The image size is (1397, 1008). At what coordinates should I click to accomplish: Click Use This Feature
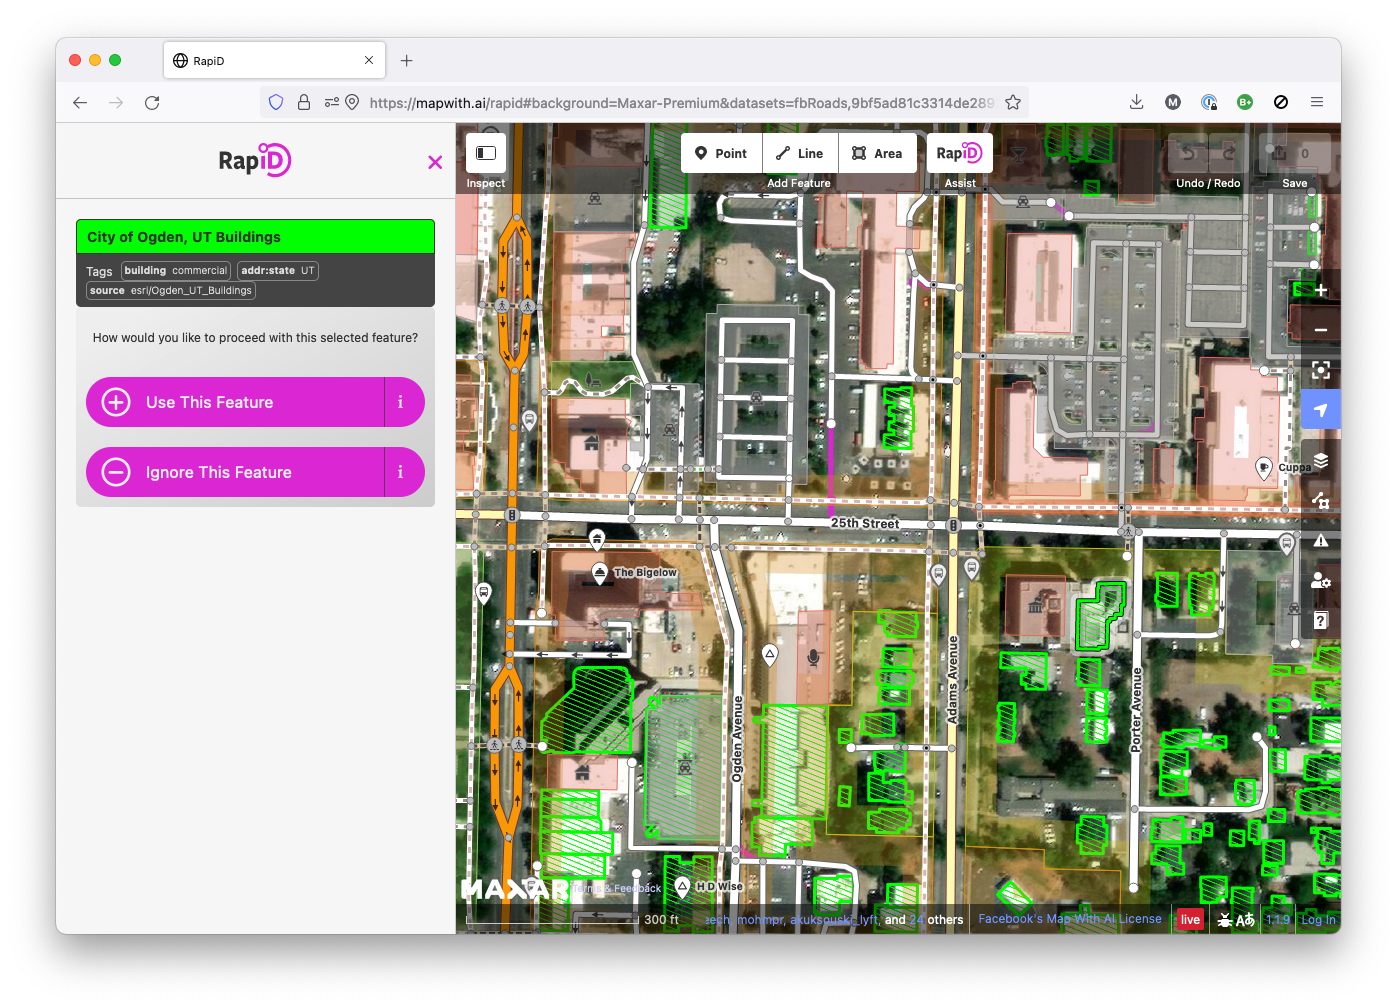[235, 402]
